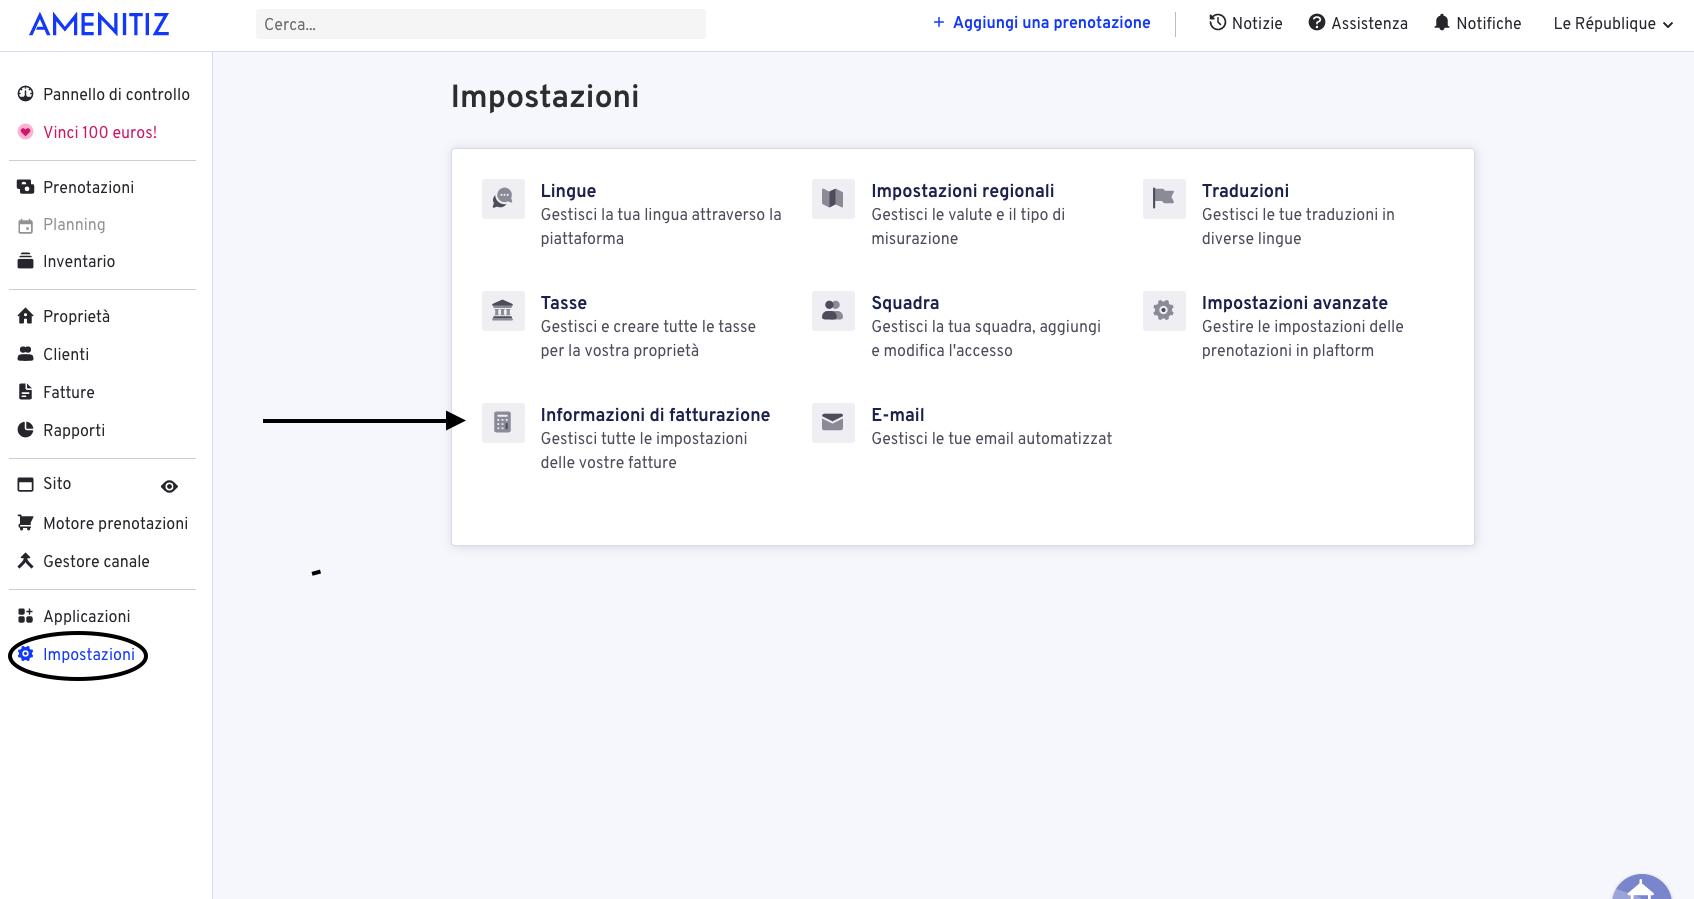The image size is (1694, 899).
Task: Click Aggiungi una prenotazione button
Action: [1041, 23]
